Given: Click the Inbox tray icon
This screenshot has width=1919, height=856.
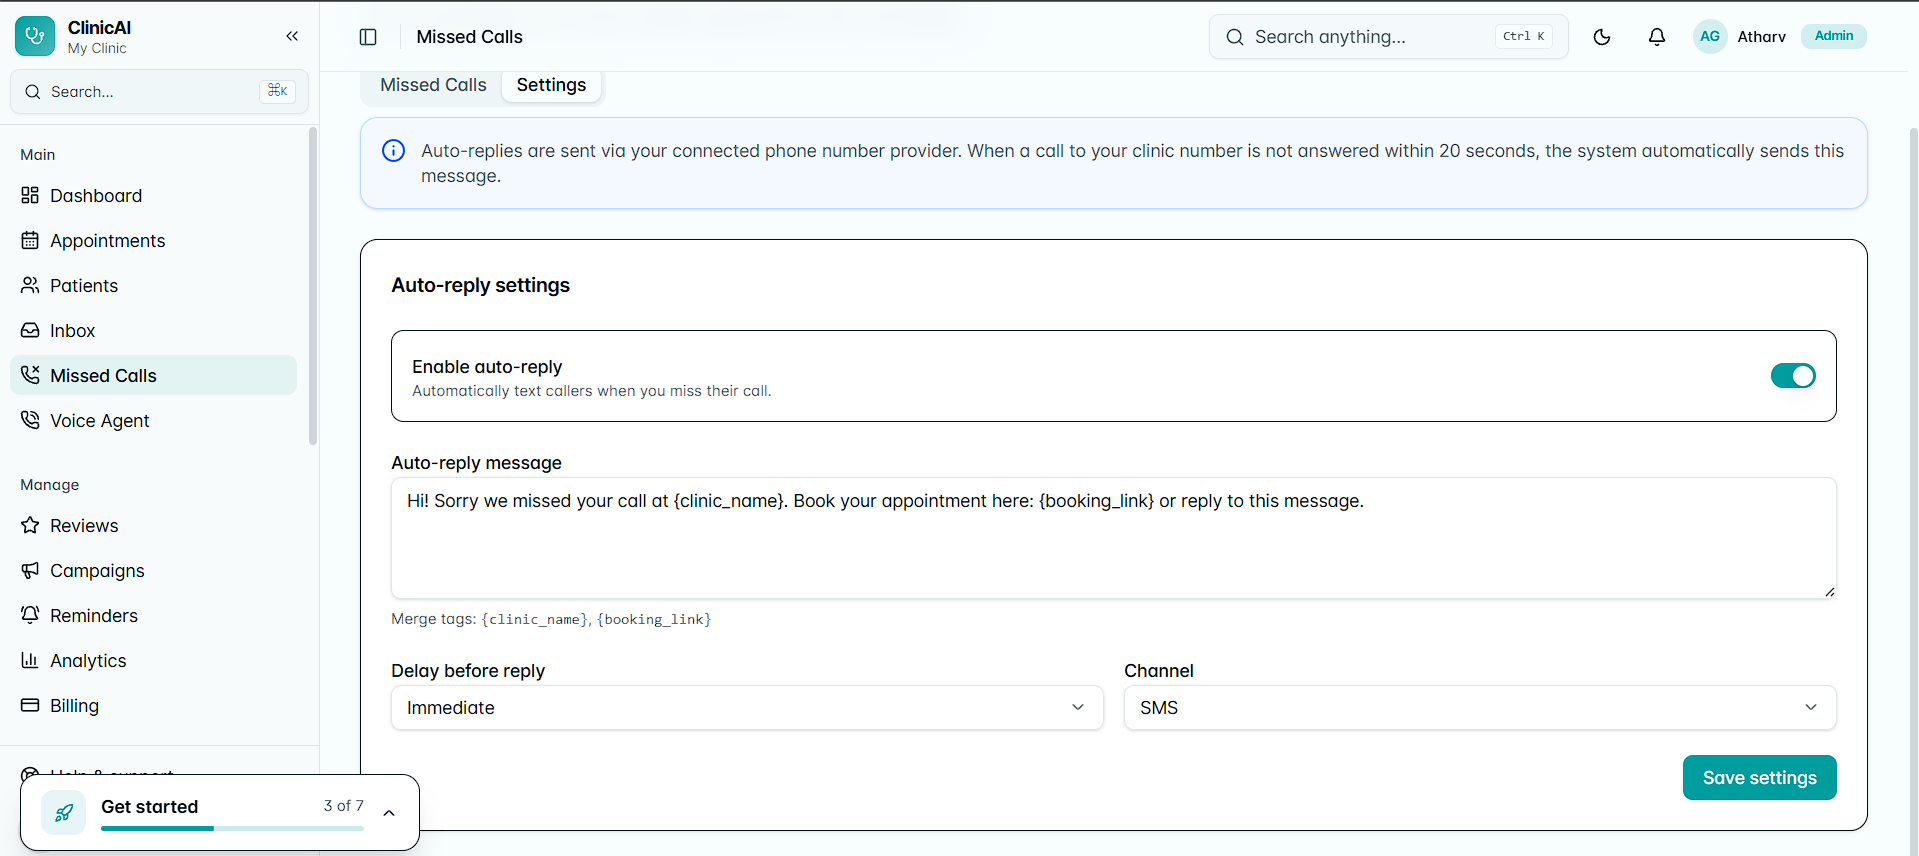Looking at the screenshot, I should [30, 330].
